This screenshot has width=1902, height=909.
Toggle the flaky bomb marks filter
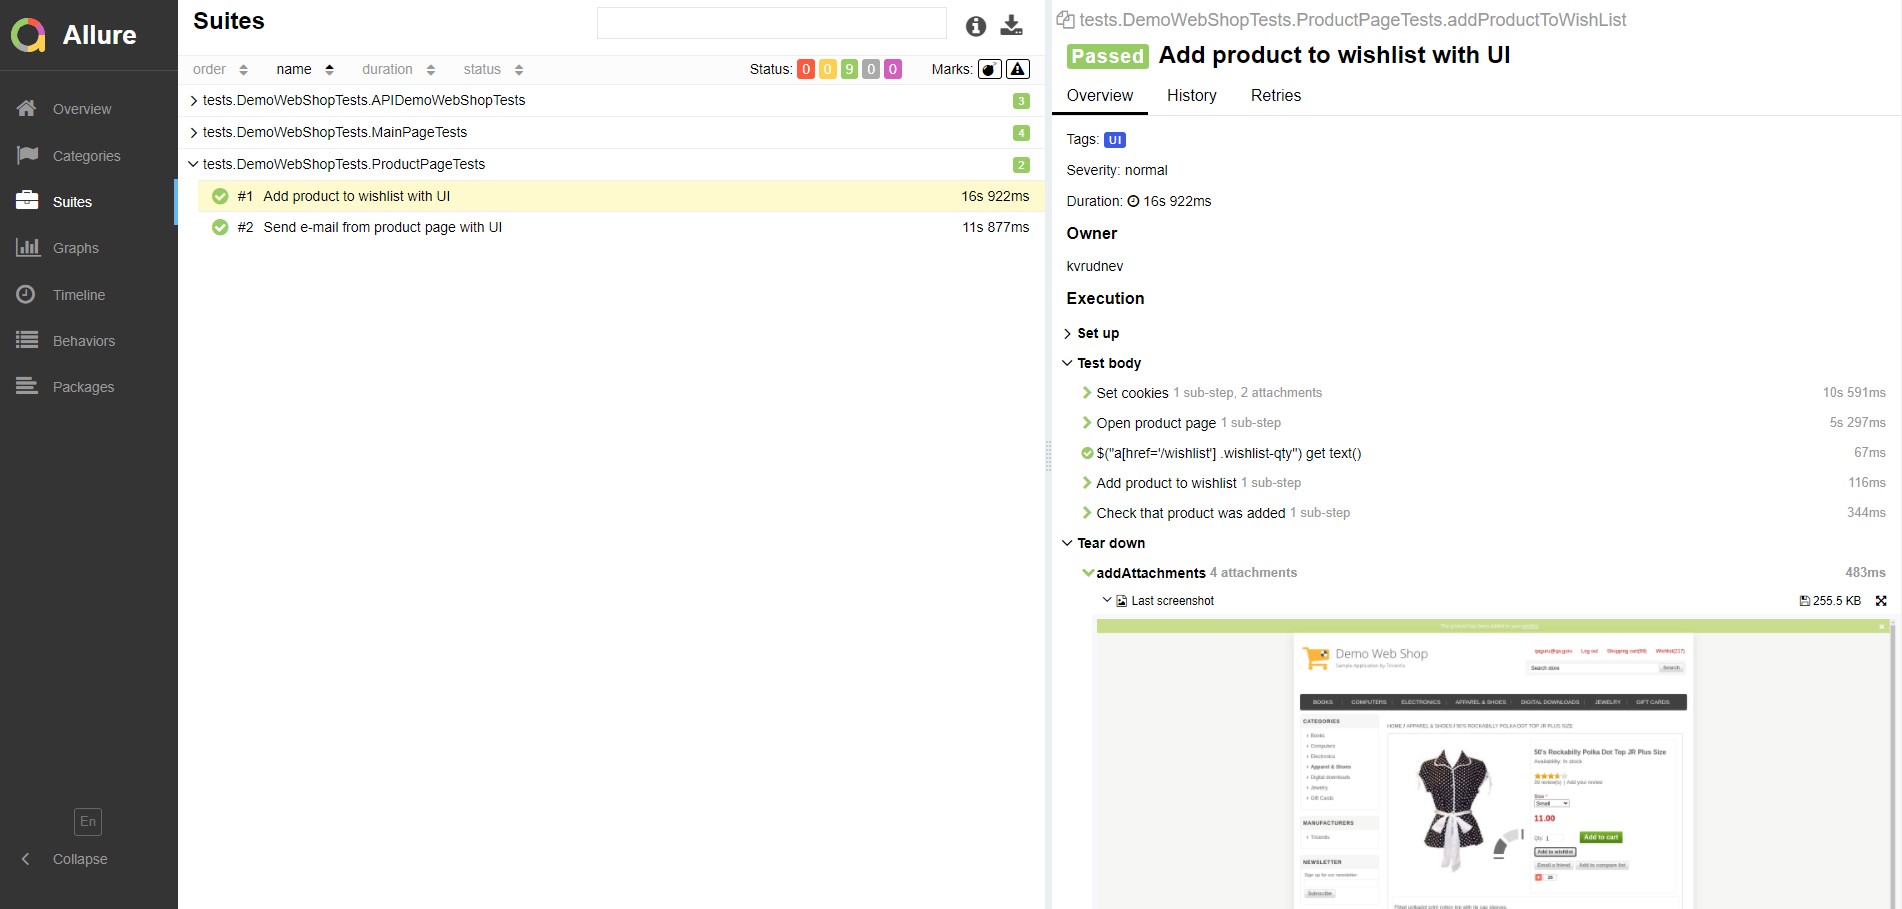coord(988,69)
